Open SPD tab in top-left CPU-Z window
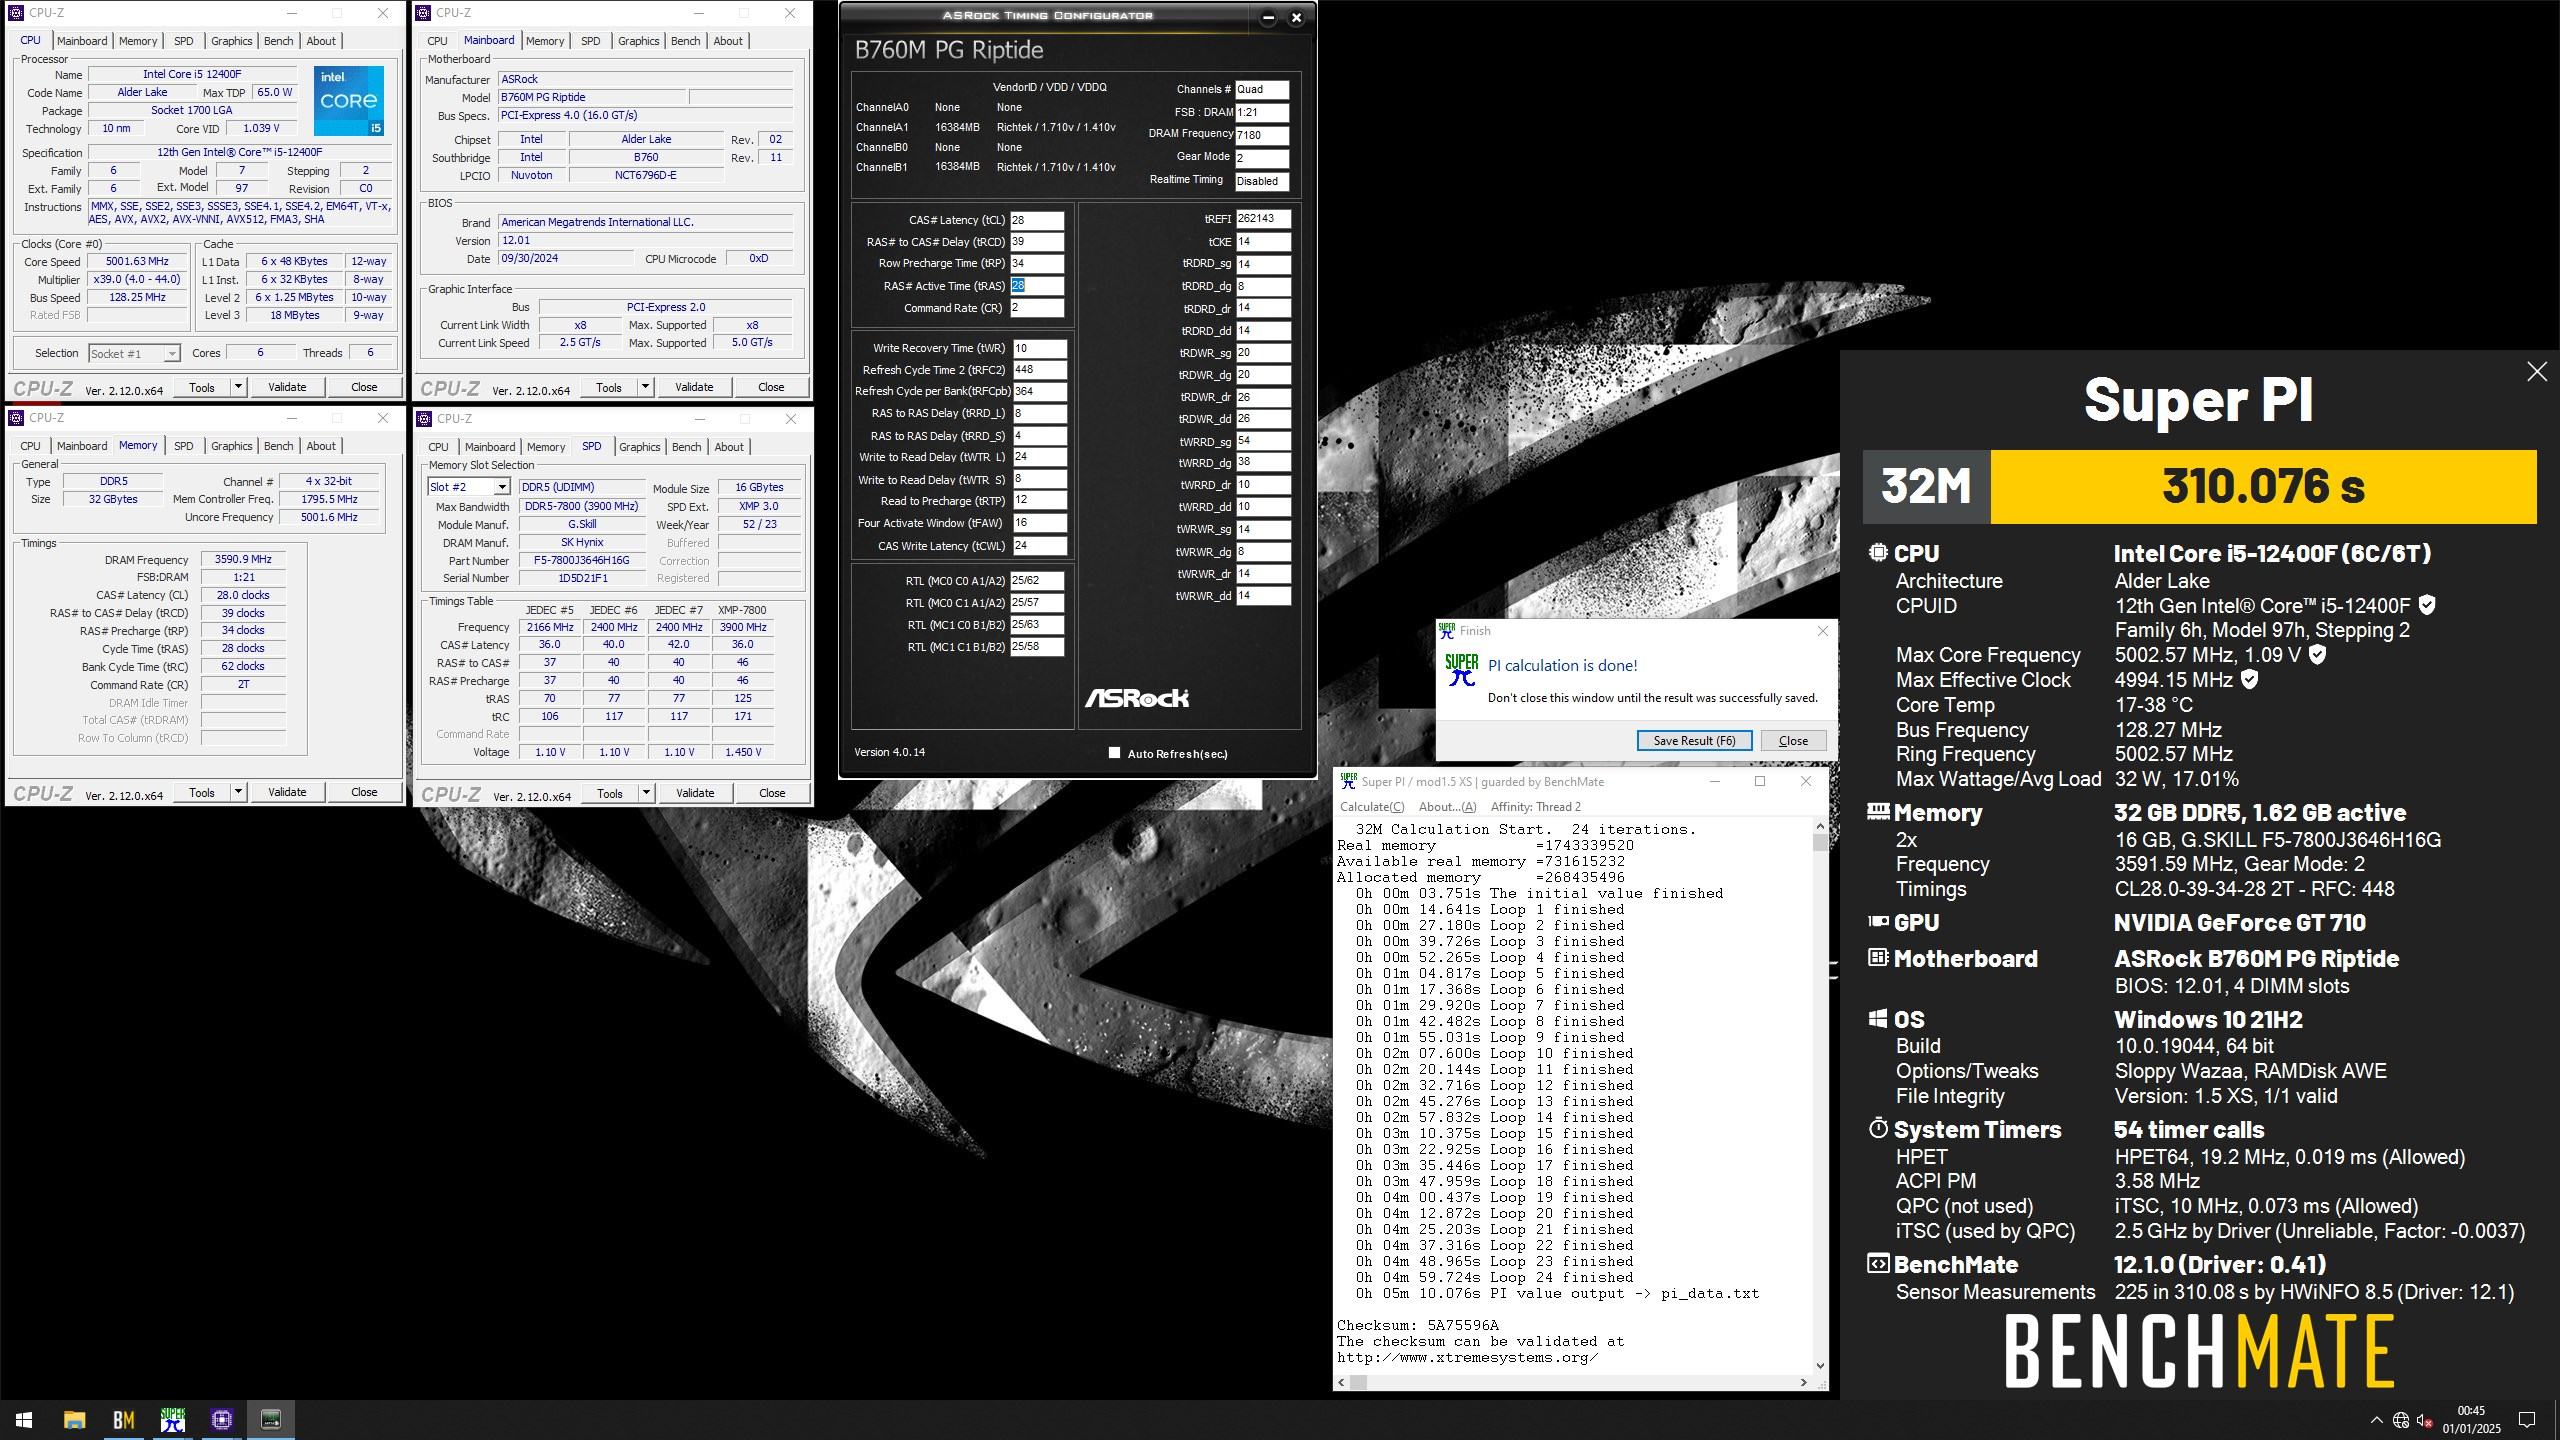This screenshot has width=2560, height=1440. point(183,41)
